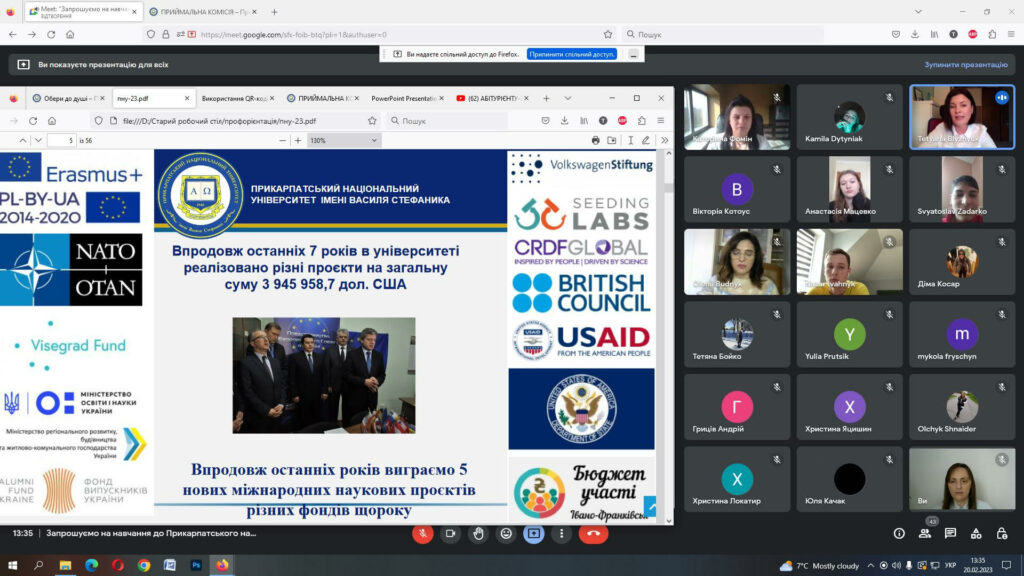
Task: Open Meet more options menu
Action: point(562,534)
